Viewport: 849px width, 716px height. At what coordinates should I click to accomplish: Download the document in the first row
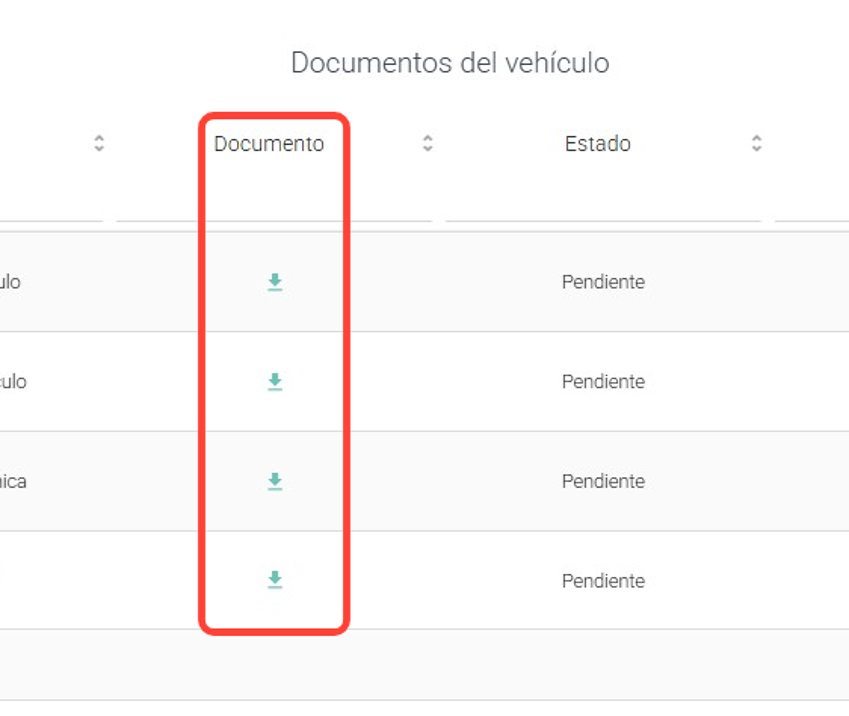pos(275,282)
